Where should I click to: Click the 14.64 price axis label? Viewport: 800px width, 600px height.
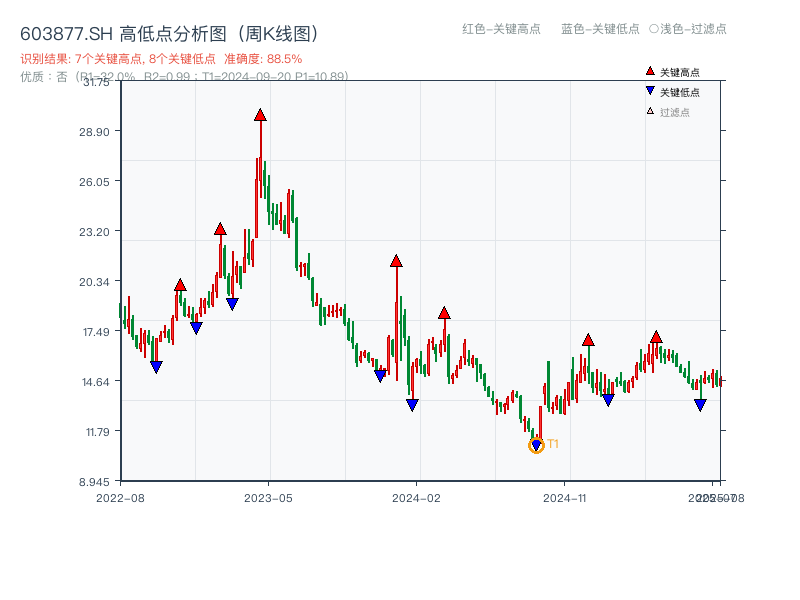pos(96,382)
